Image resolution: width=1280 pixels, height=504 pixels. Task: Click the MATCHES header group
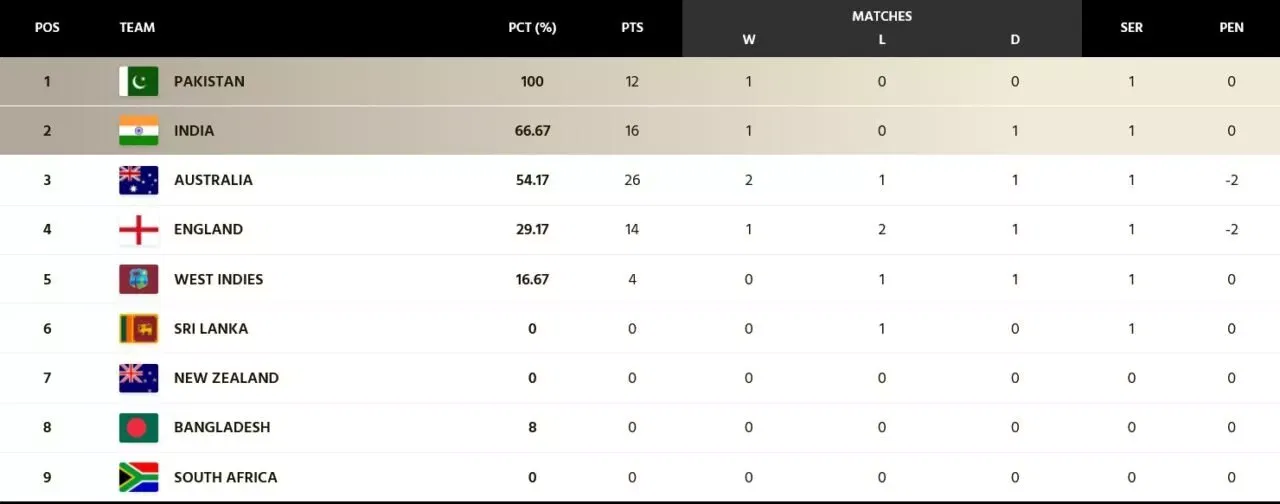pyautogui.click(x=881, y=16)
